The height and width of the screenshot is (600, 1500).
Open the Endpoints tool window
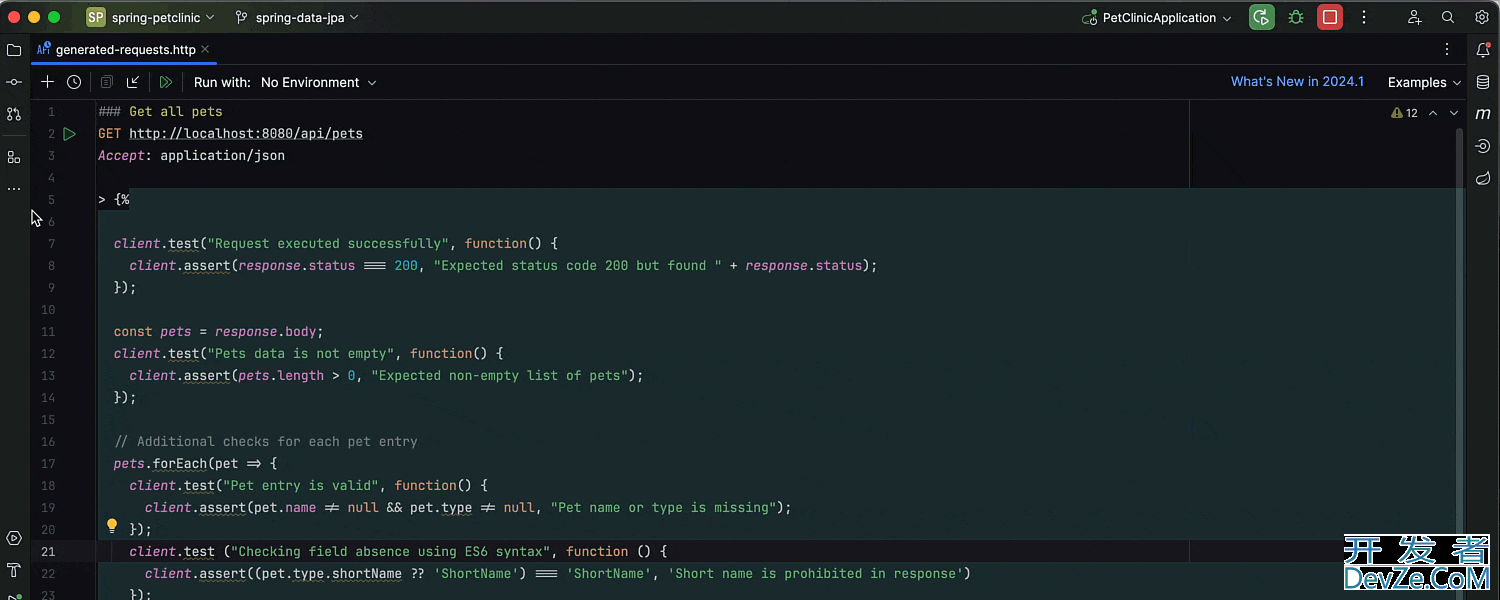(x=1483, y=146)
